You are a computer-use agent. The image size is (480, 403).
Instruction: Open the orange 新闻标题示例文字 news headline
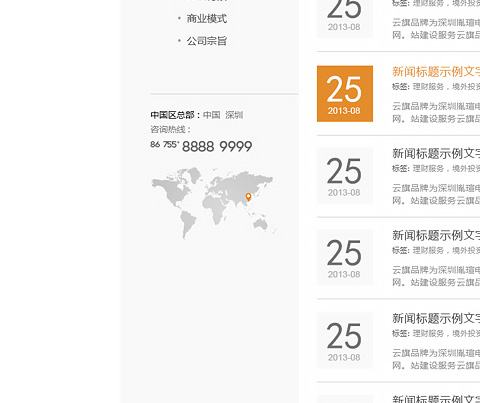point(436,71)
